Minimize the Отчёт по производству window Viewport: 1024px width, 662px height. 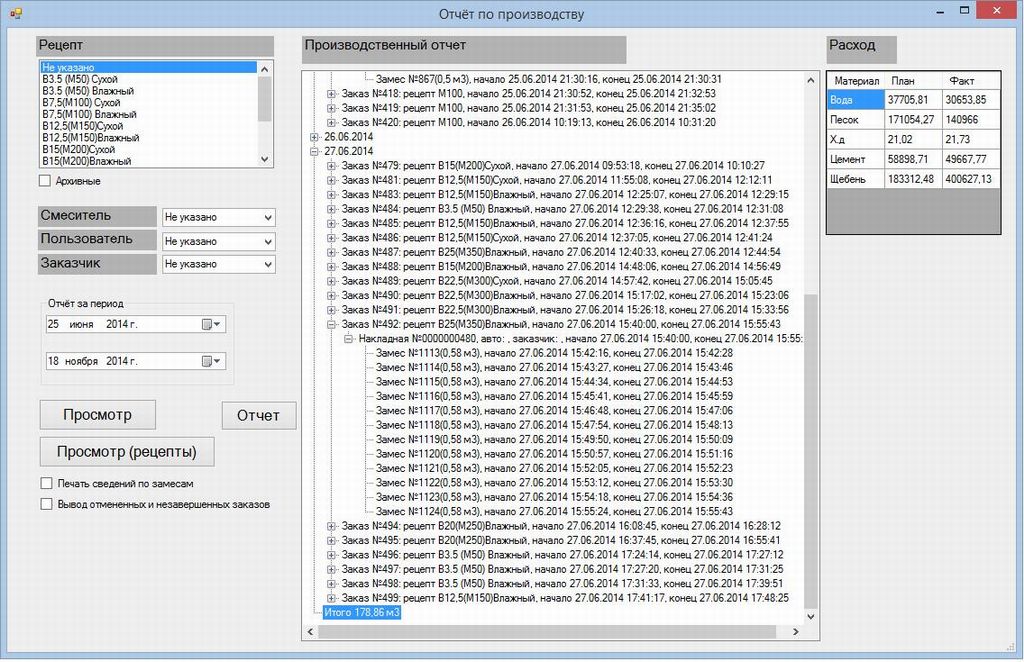click(x=940, y=11)
